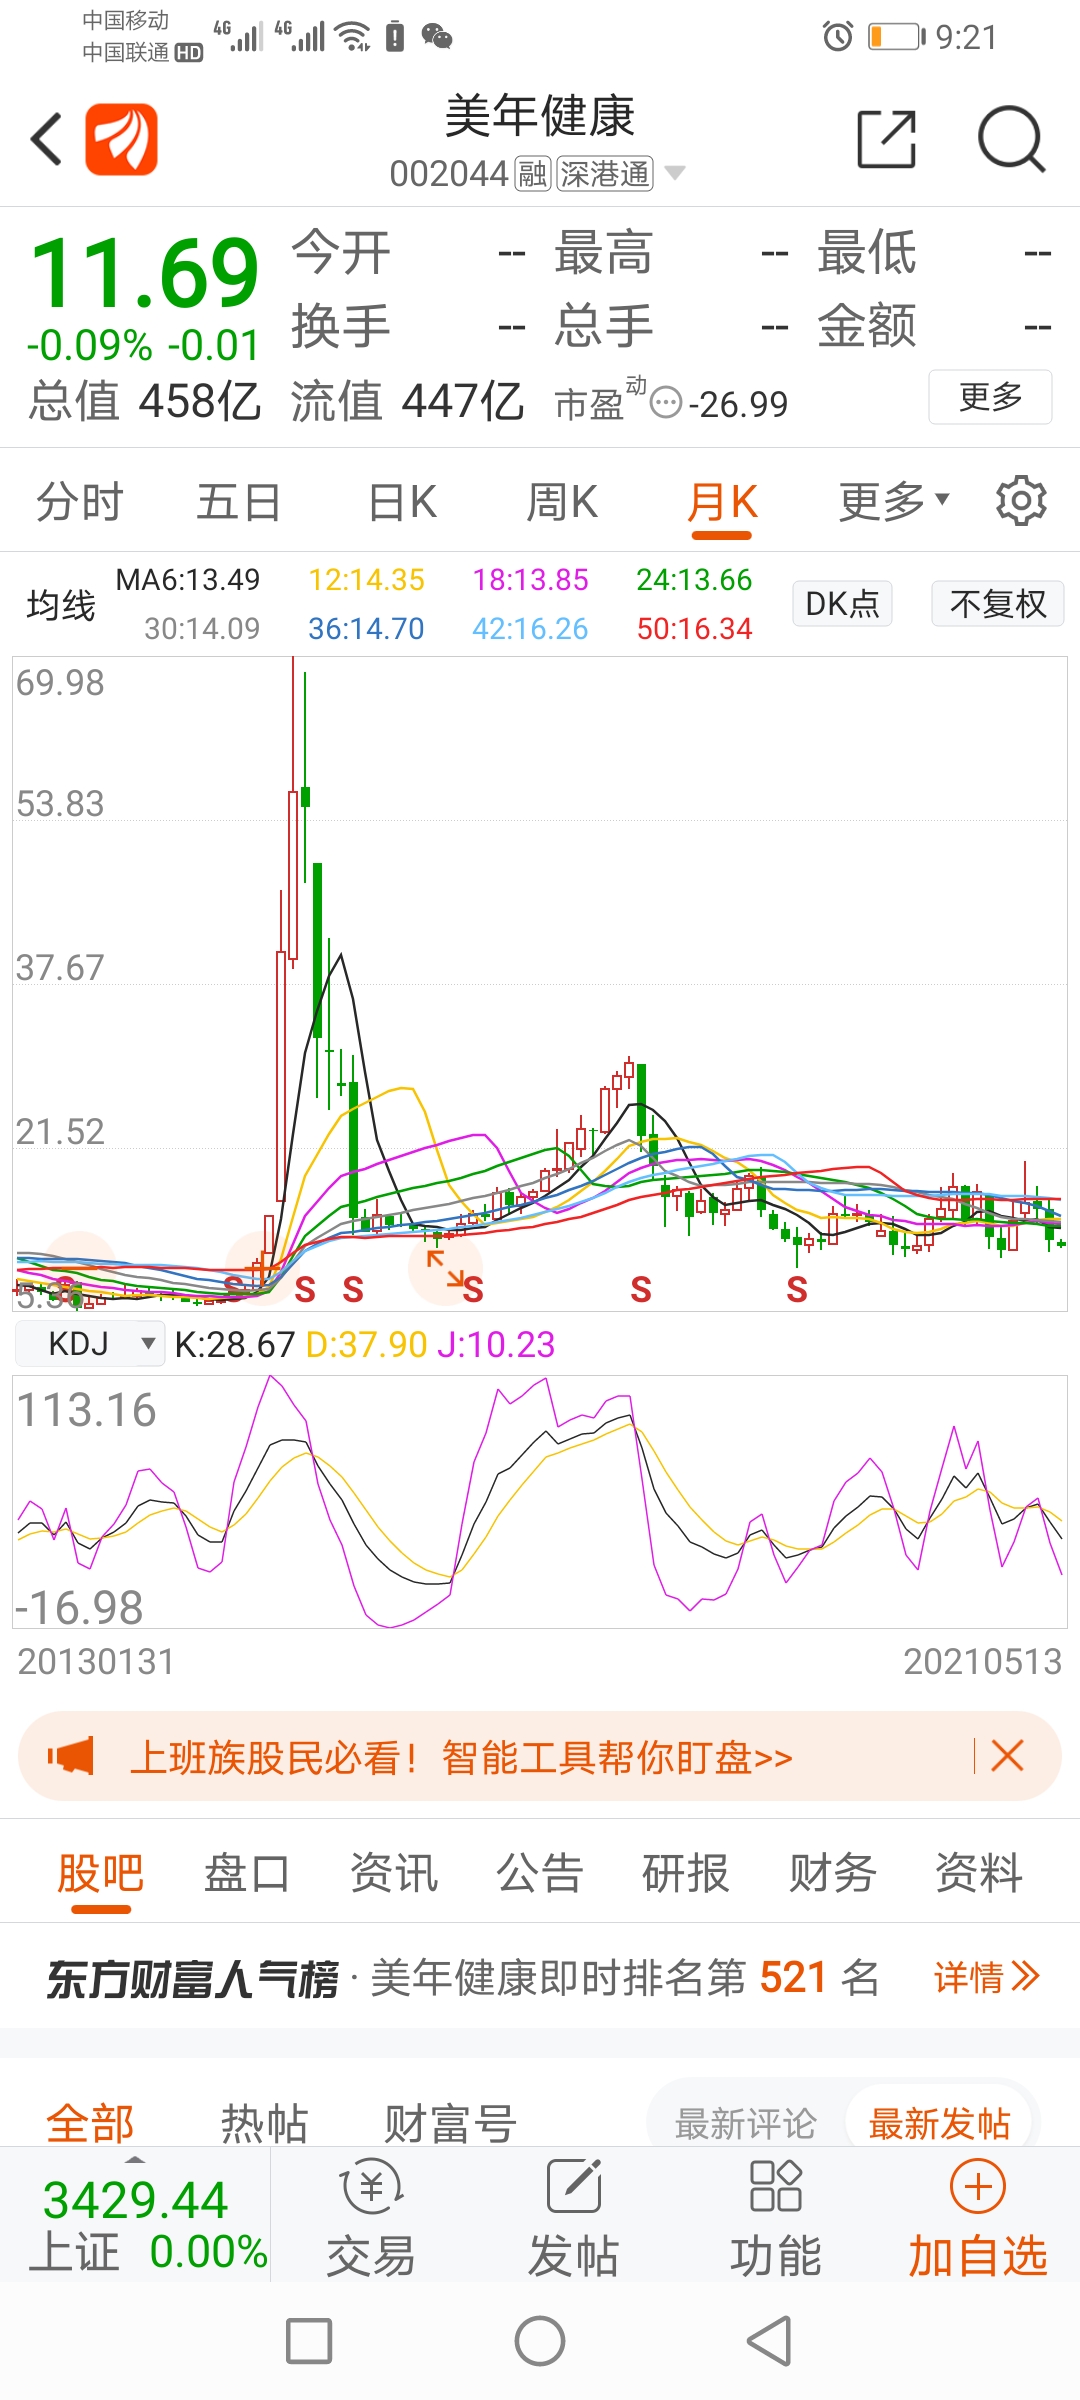Filter posts by 全部

pyautogui.click(x=90, y=2121)
